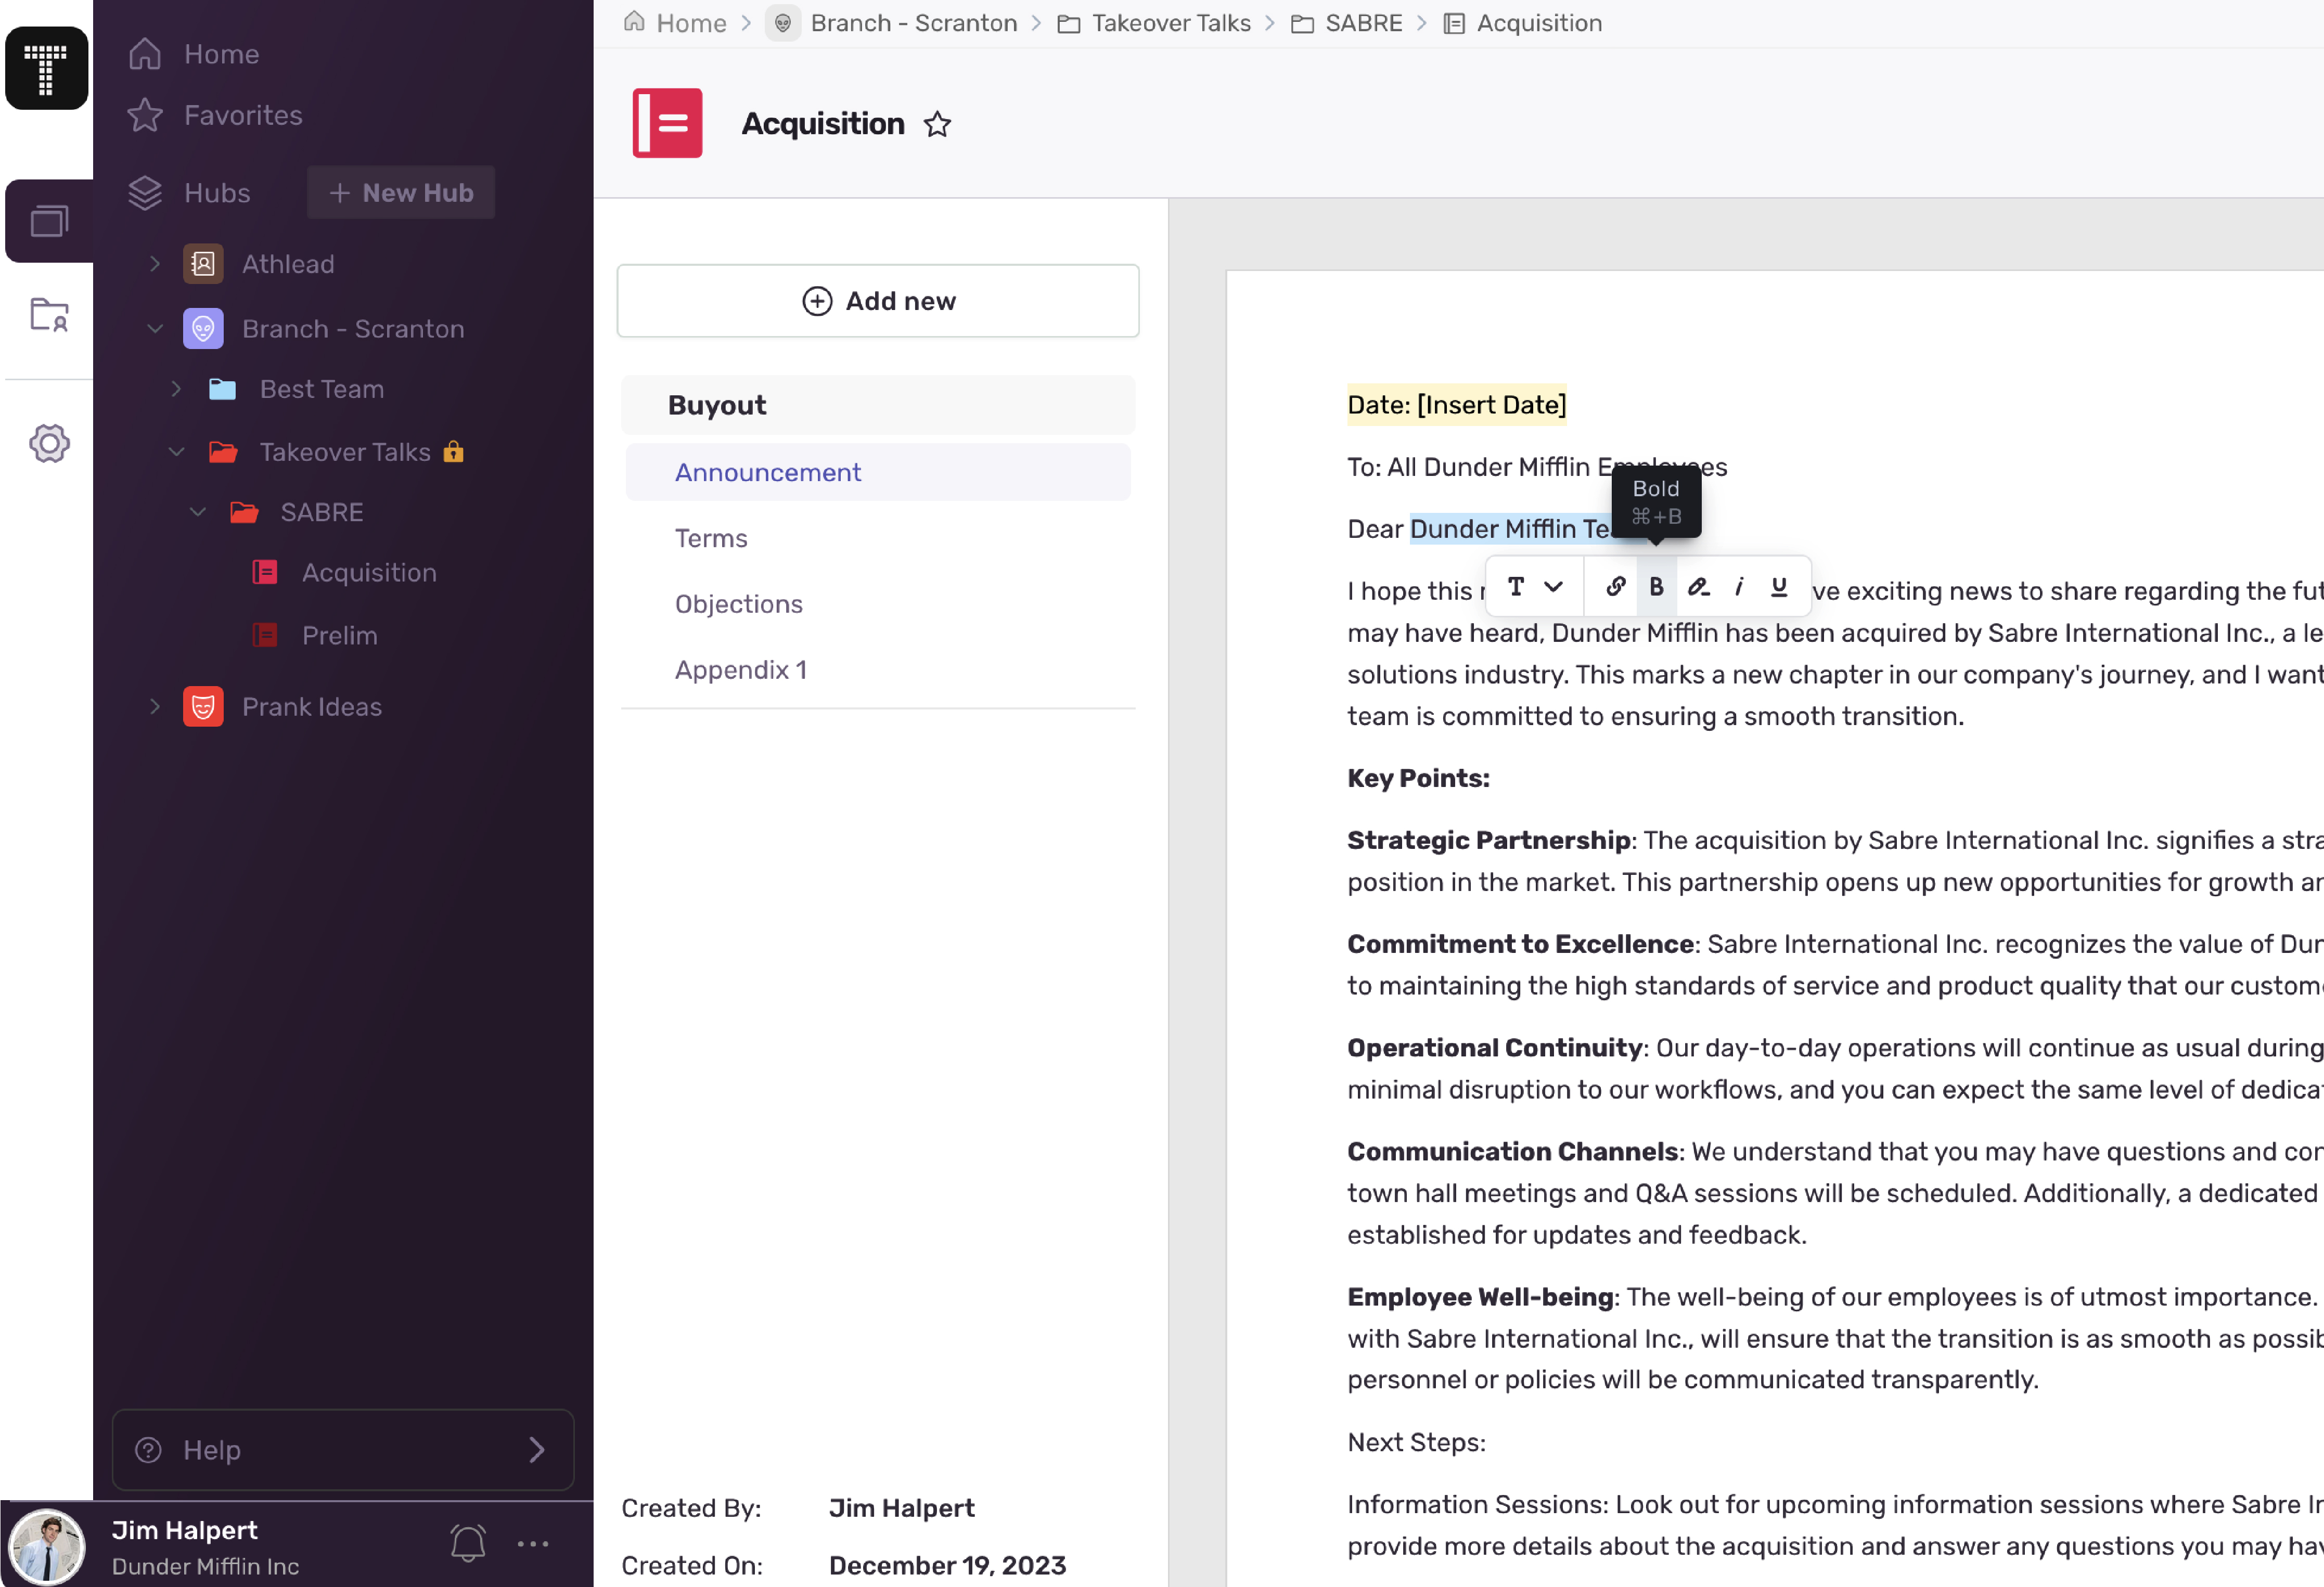The height and width of the screenshot is (1587, 2324).
Task: Click the Add new button
Action: click(878, 300)
